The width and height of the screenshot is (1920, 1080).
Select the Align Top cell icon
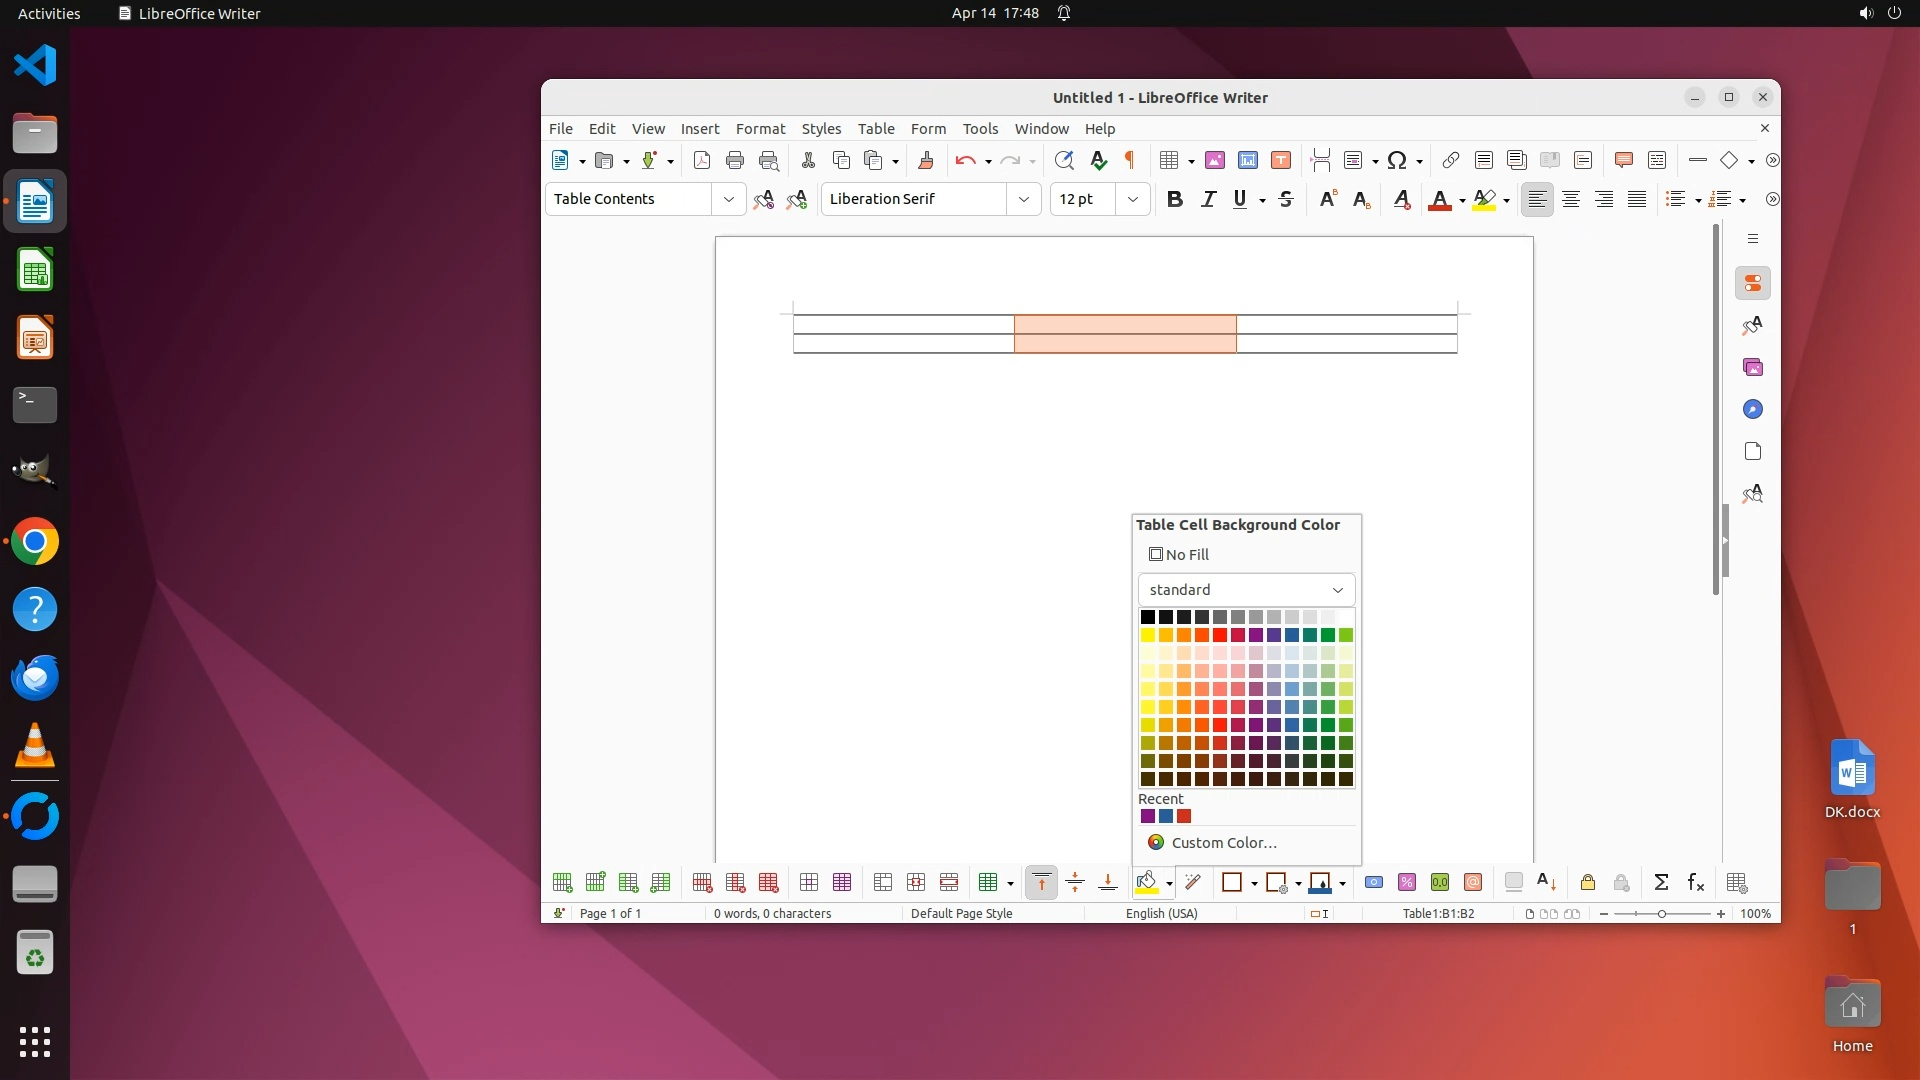1041,882
